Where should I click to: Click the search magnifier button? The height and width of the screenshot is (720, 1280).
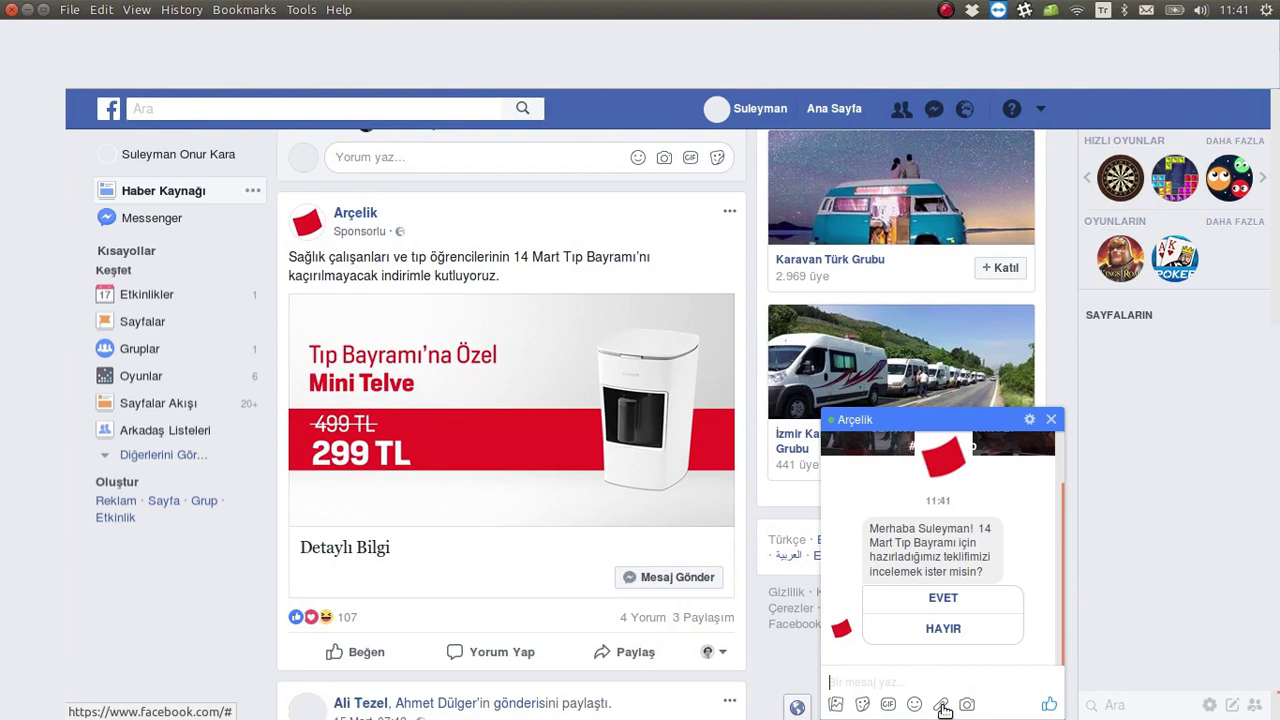[523, 109]
